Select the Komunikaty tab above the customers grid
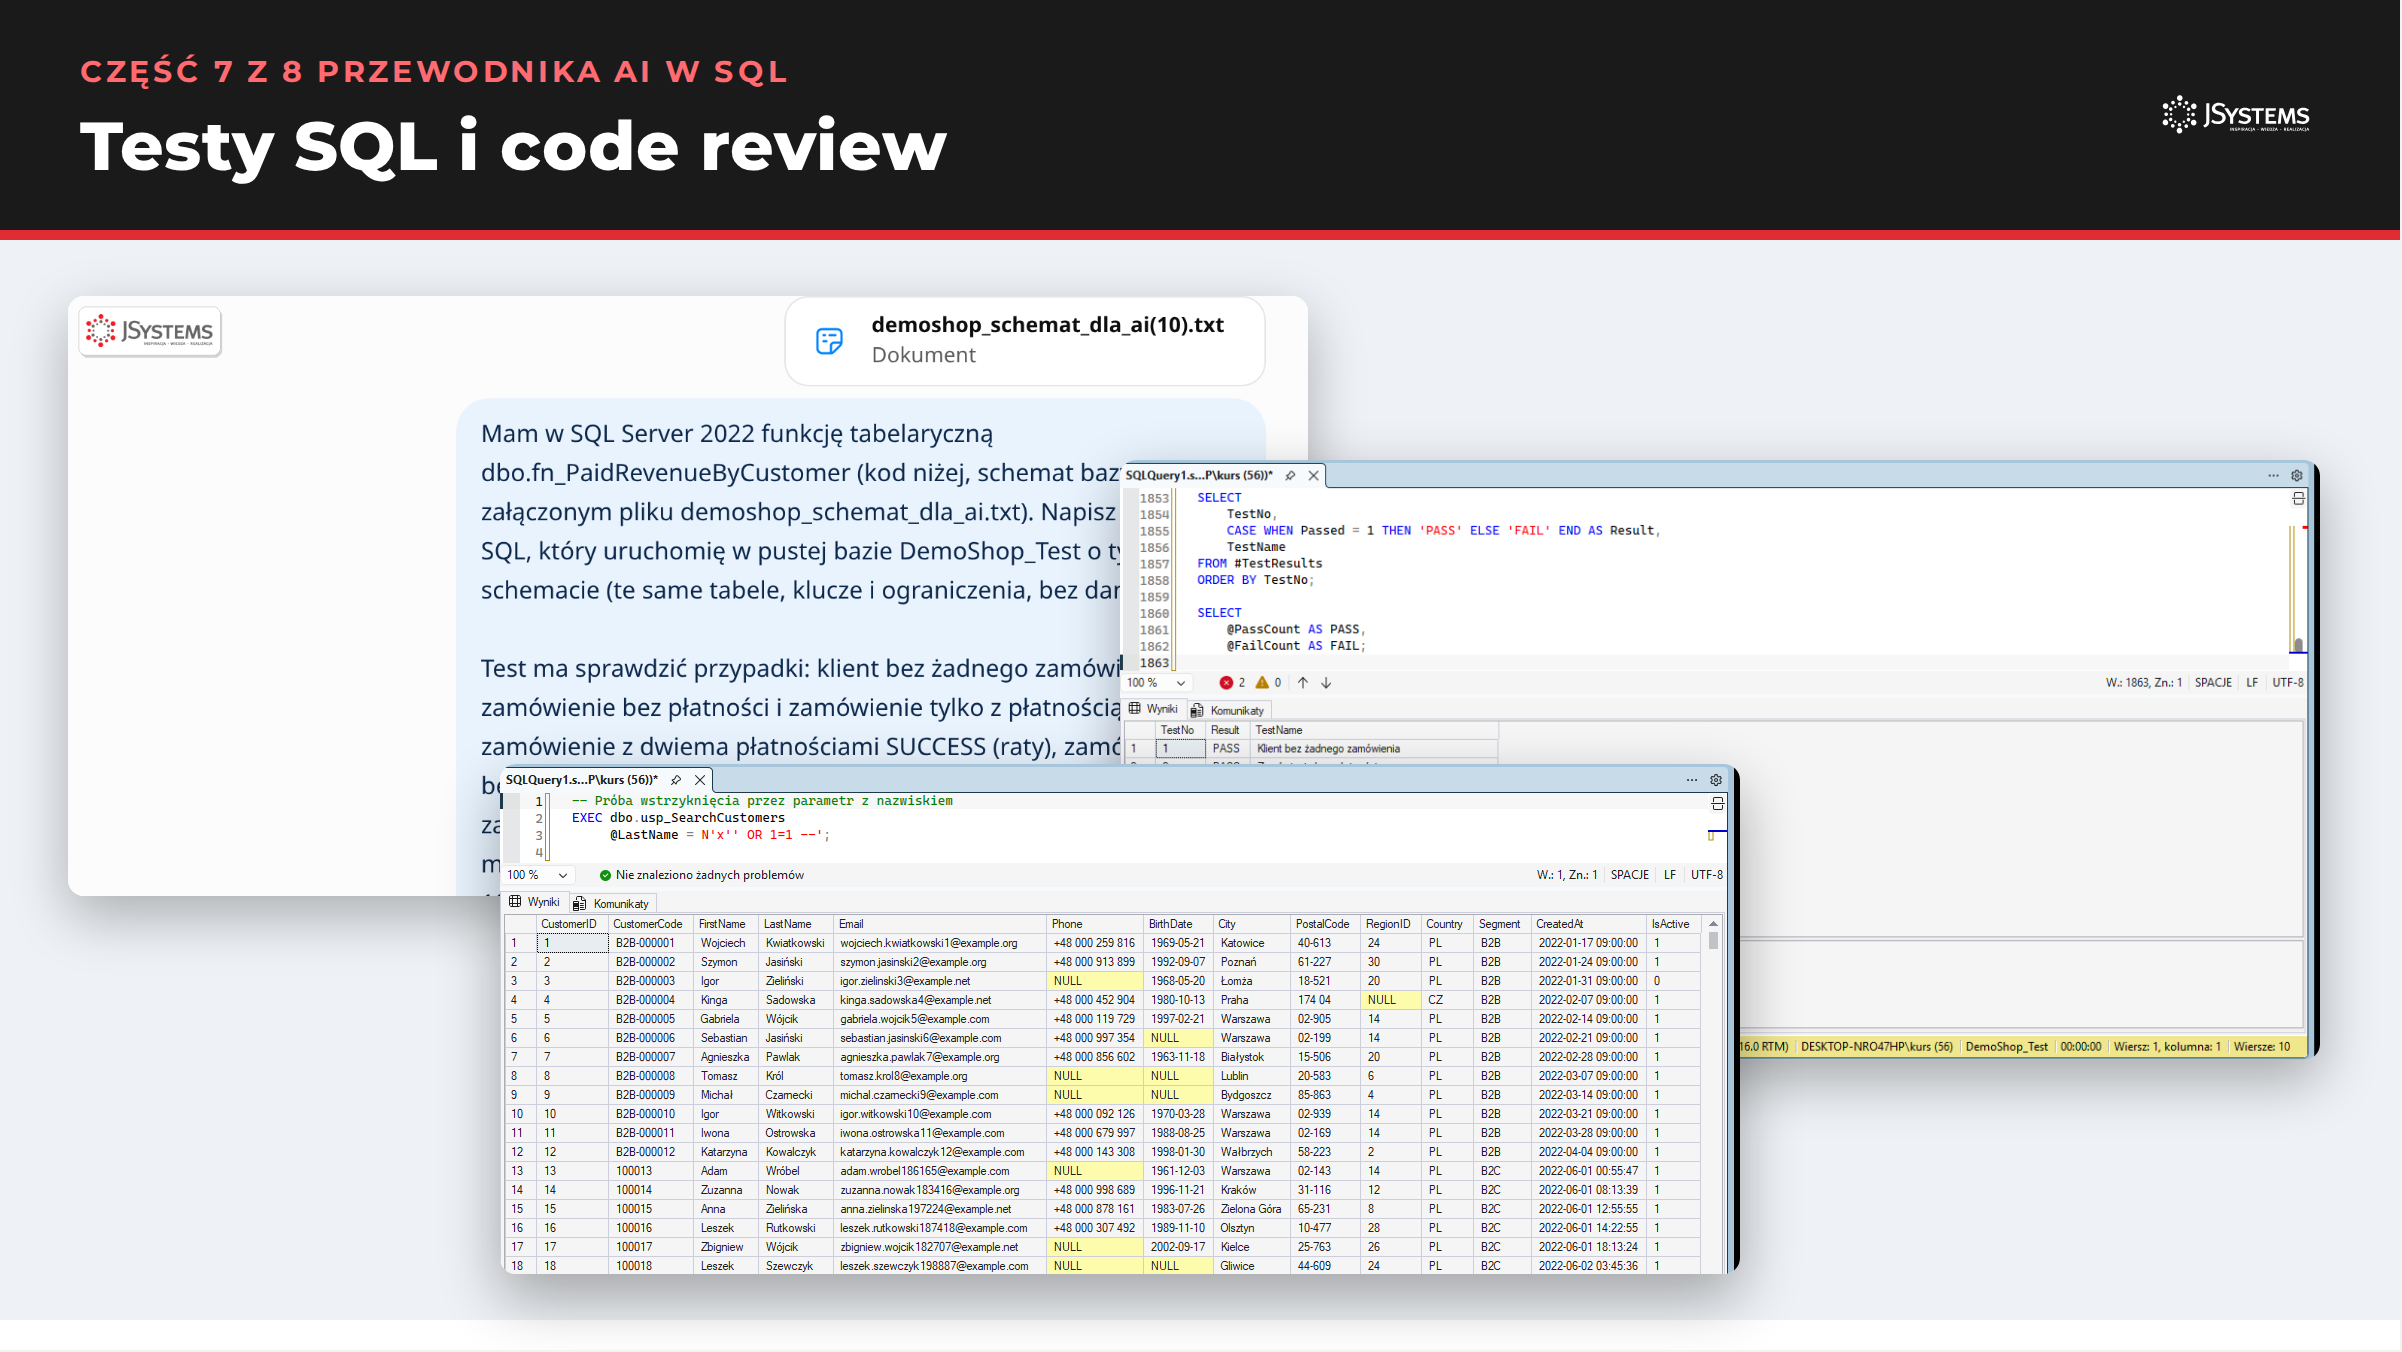2402x1352 pixels. [x=611, y=903]
